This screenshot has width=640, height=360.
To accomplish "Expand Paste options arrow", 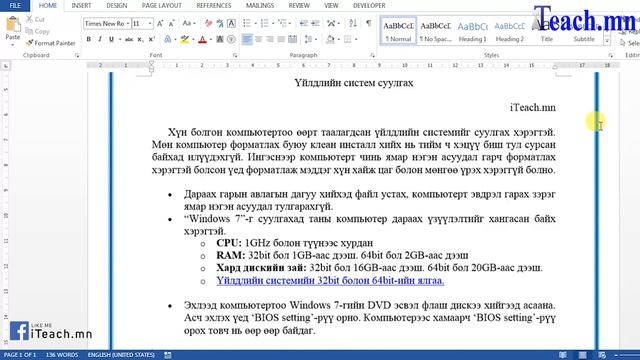I will point(13,44).
